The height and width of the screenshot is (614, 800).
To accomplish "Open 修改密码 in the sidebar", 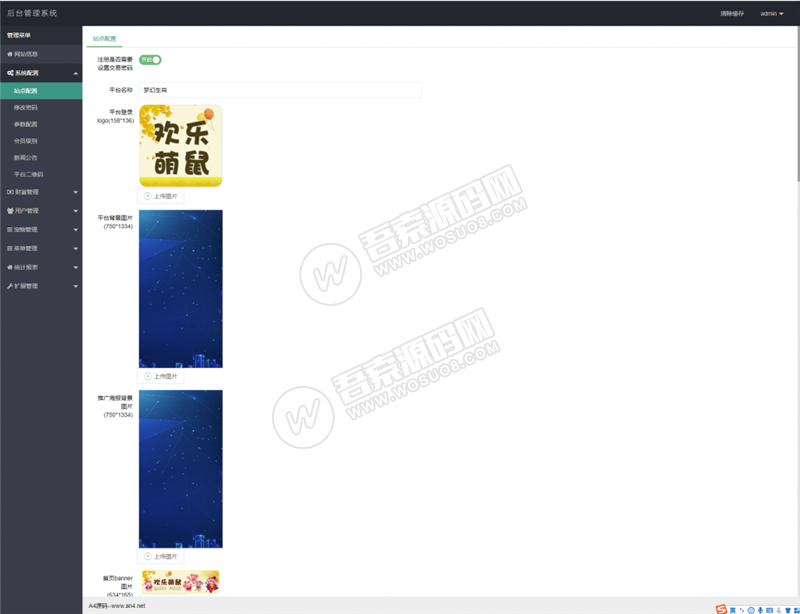I will coord(26,107).
